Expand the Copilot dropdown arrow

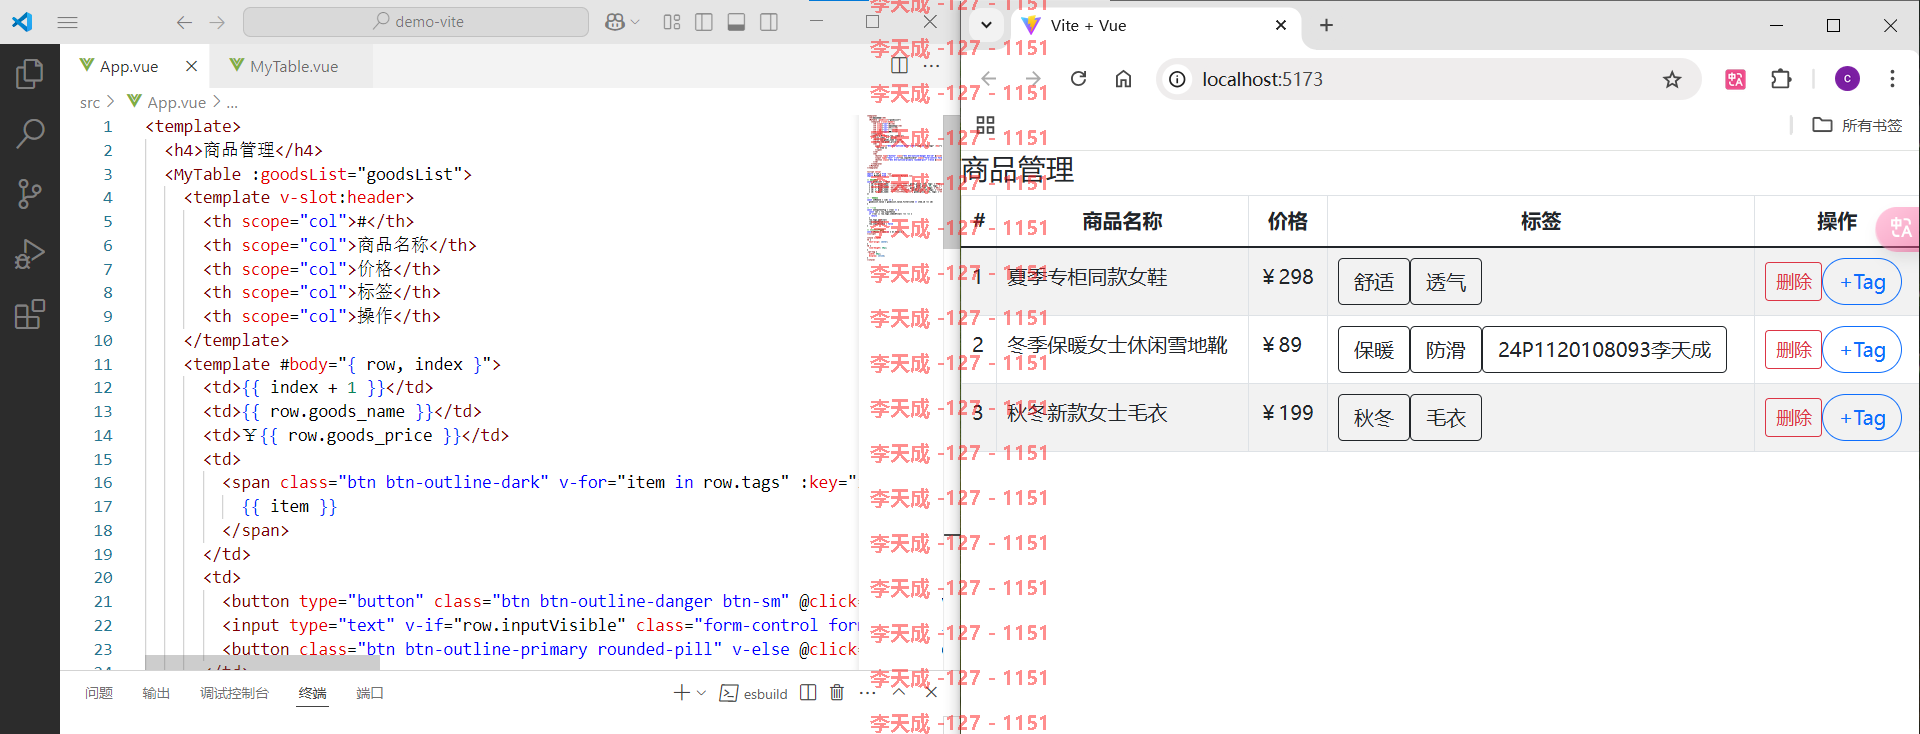(635, 22)
